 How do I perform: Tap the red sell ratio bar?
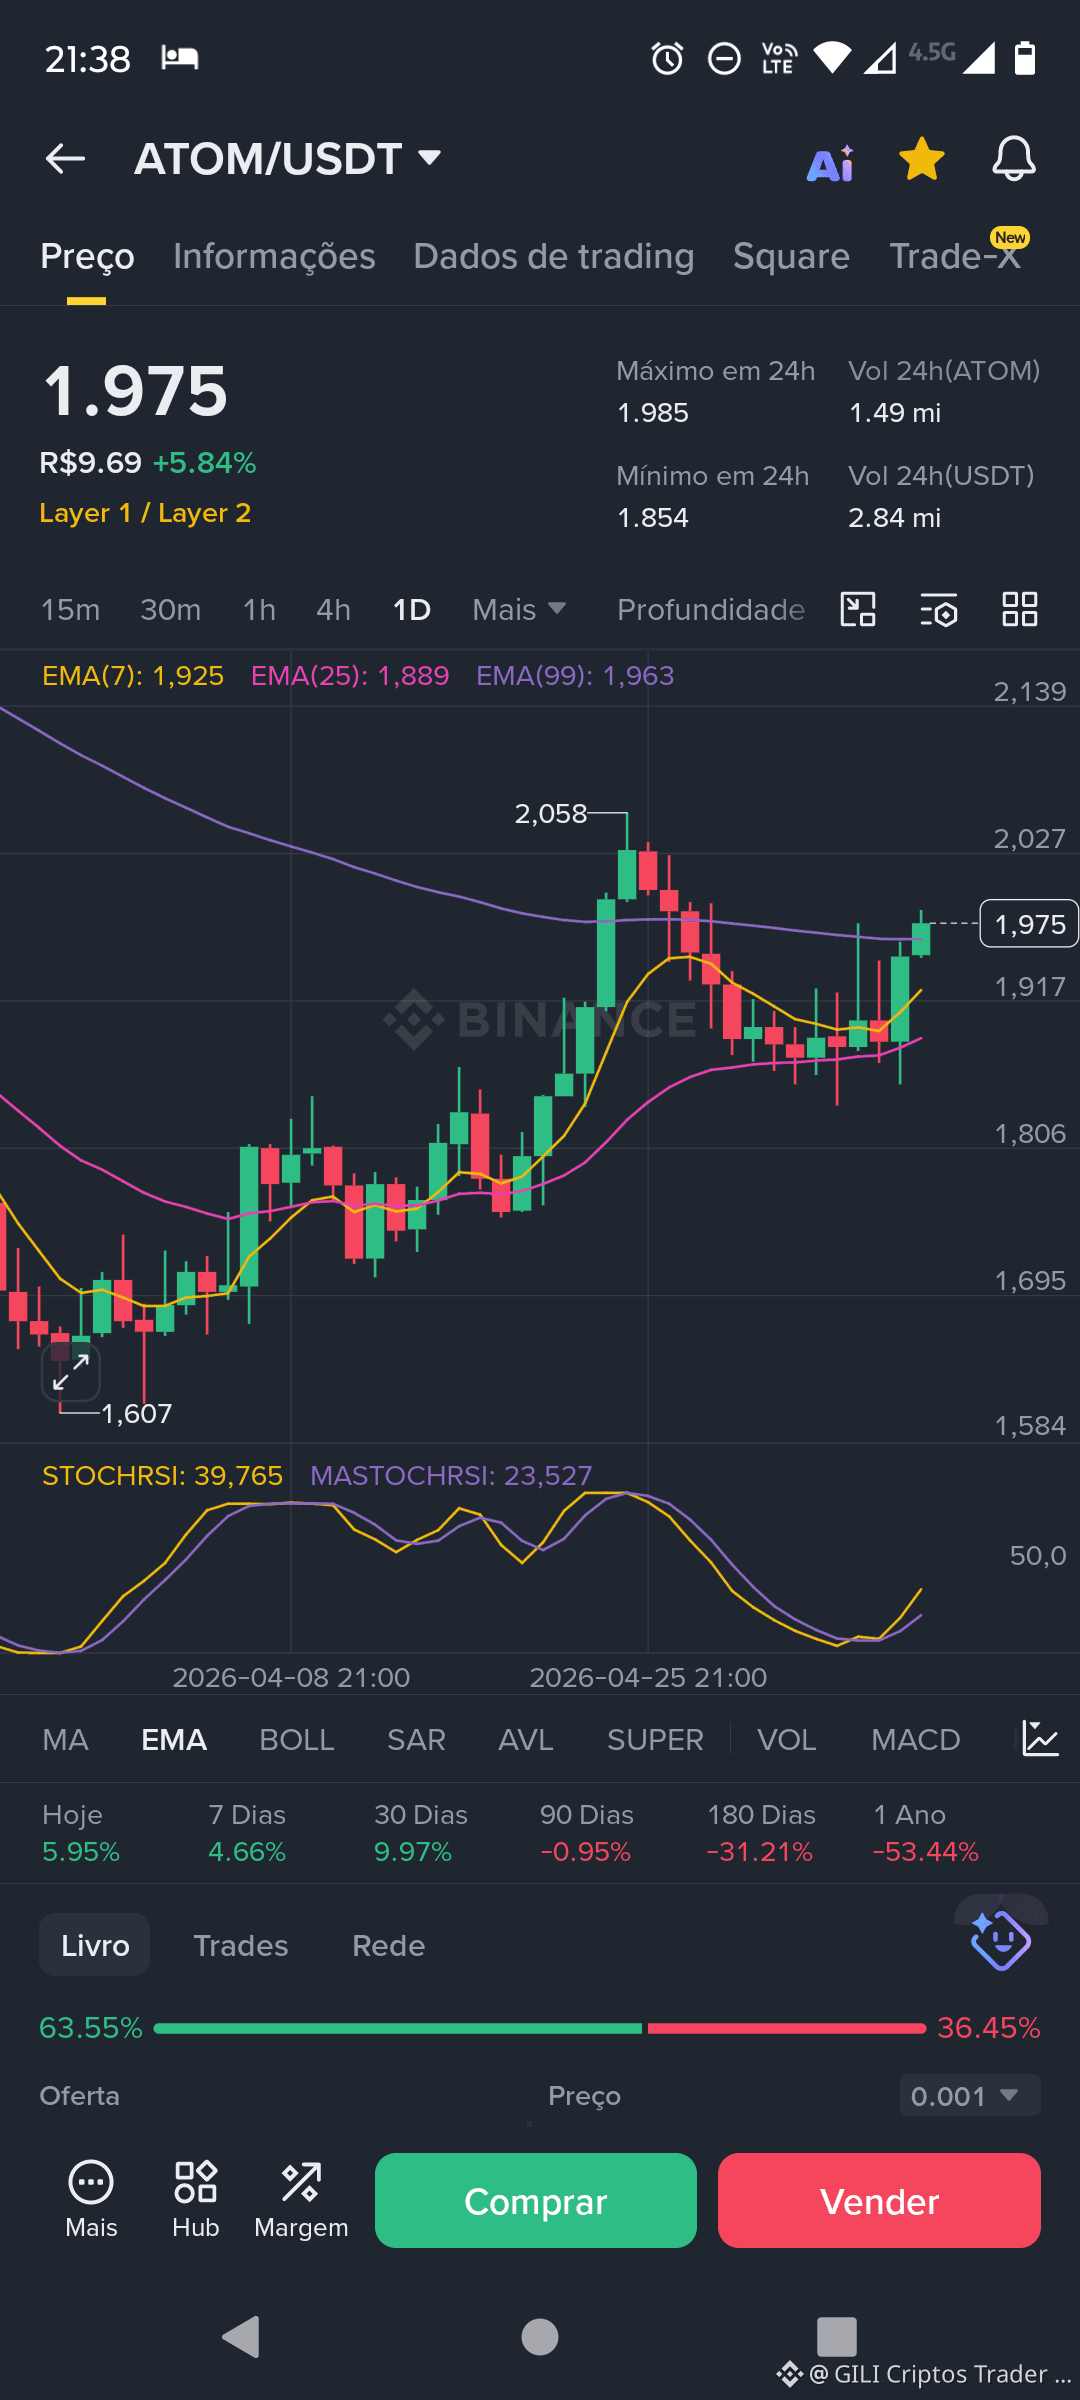coord(787,2028)
